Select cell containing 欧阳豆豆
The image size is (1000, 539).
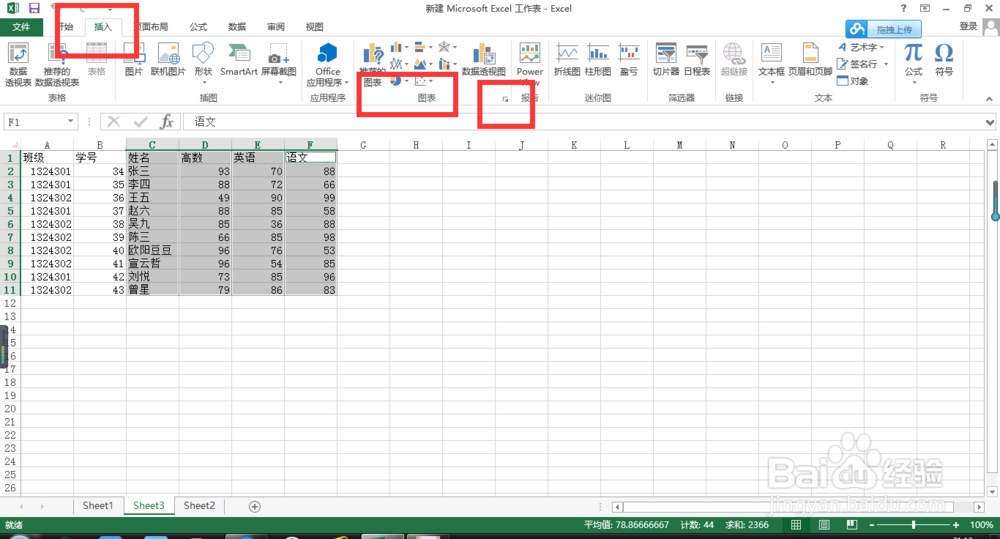[x=152, y=251]
